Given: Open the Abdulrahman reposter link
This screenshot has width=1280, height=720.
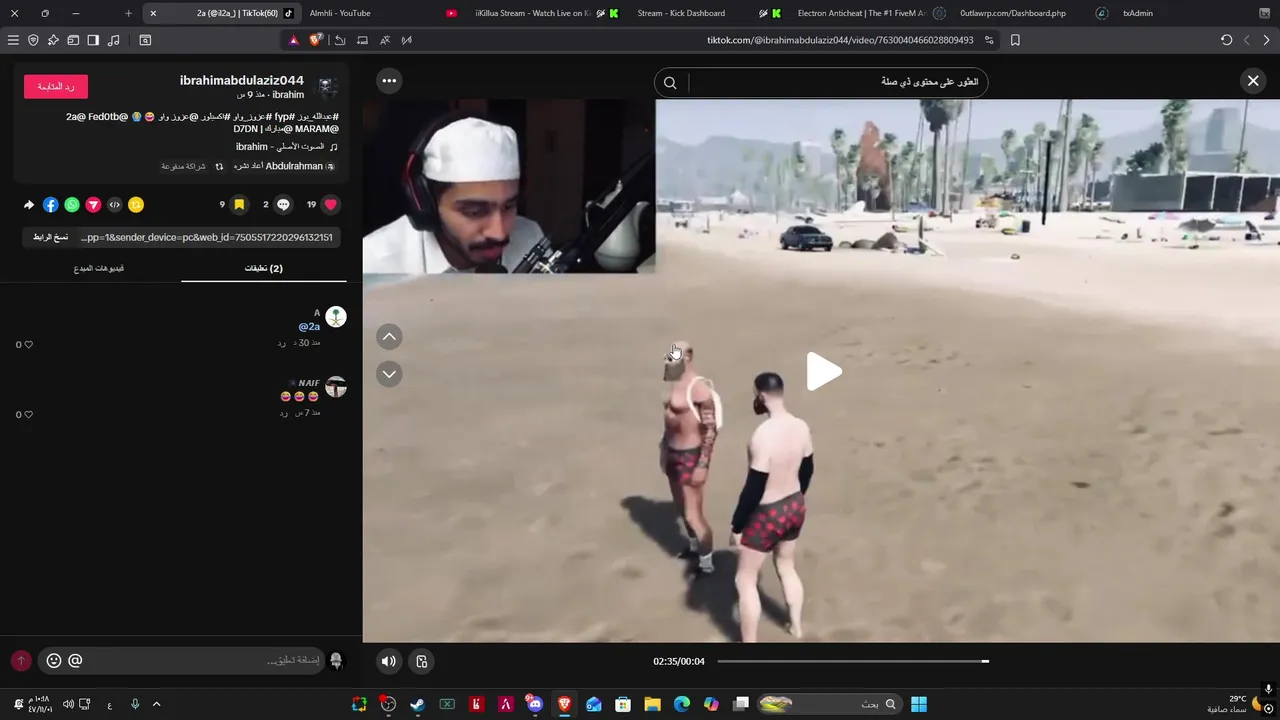Looking at the screenshot, I should (294, 166).
